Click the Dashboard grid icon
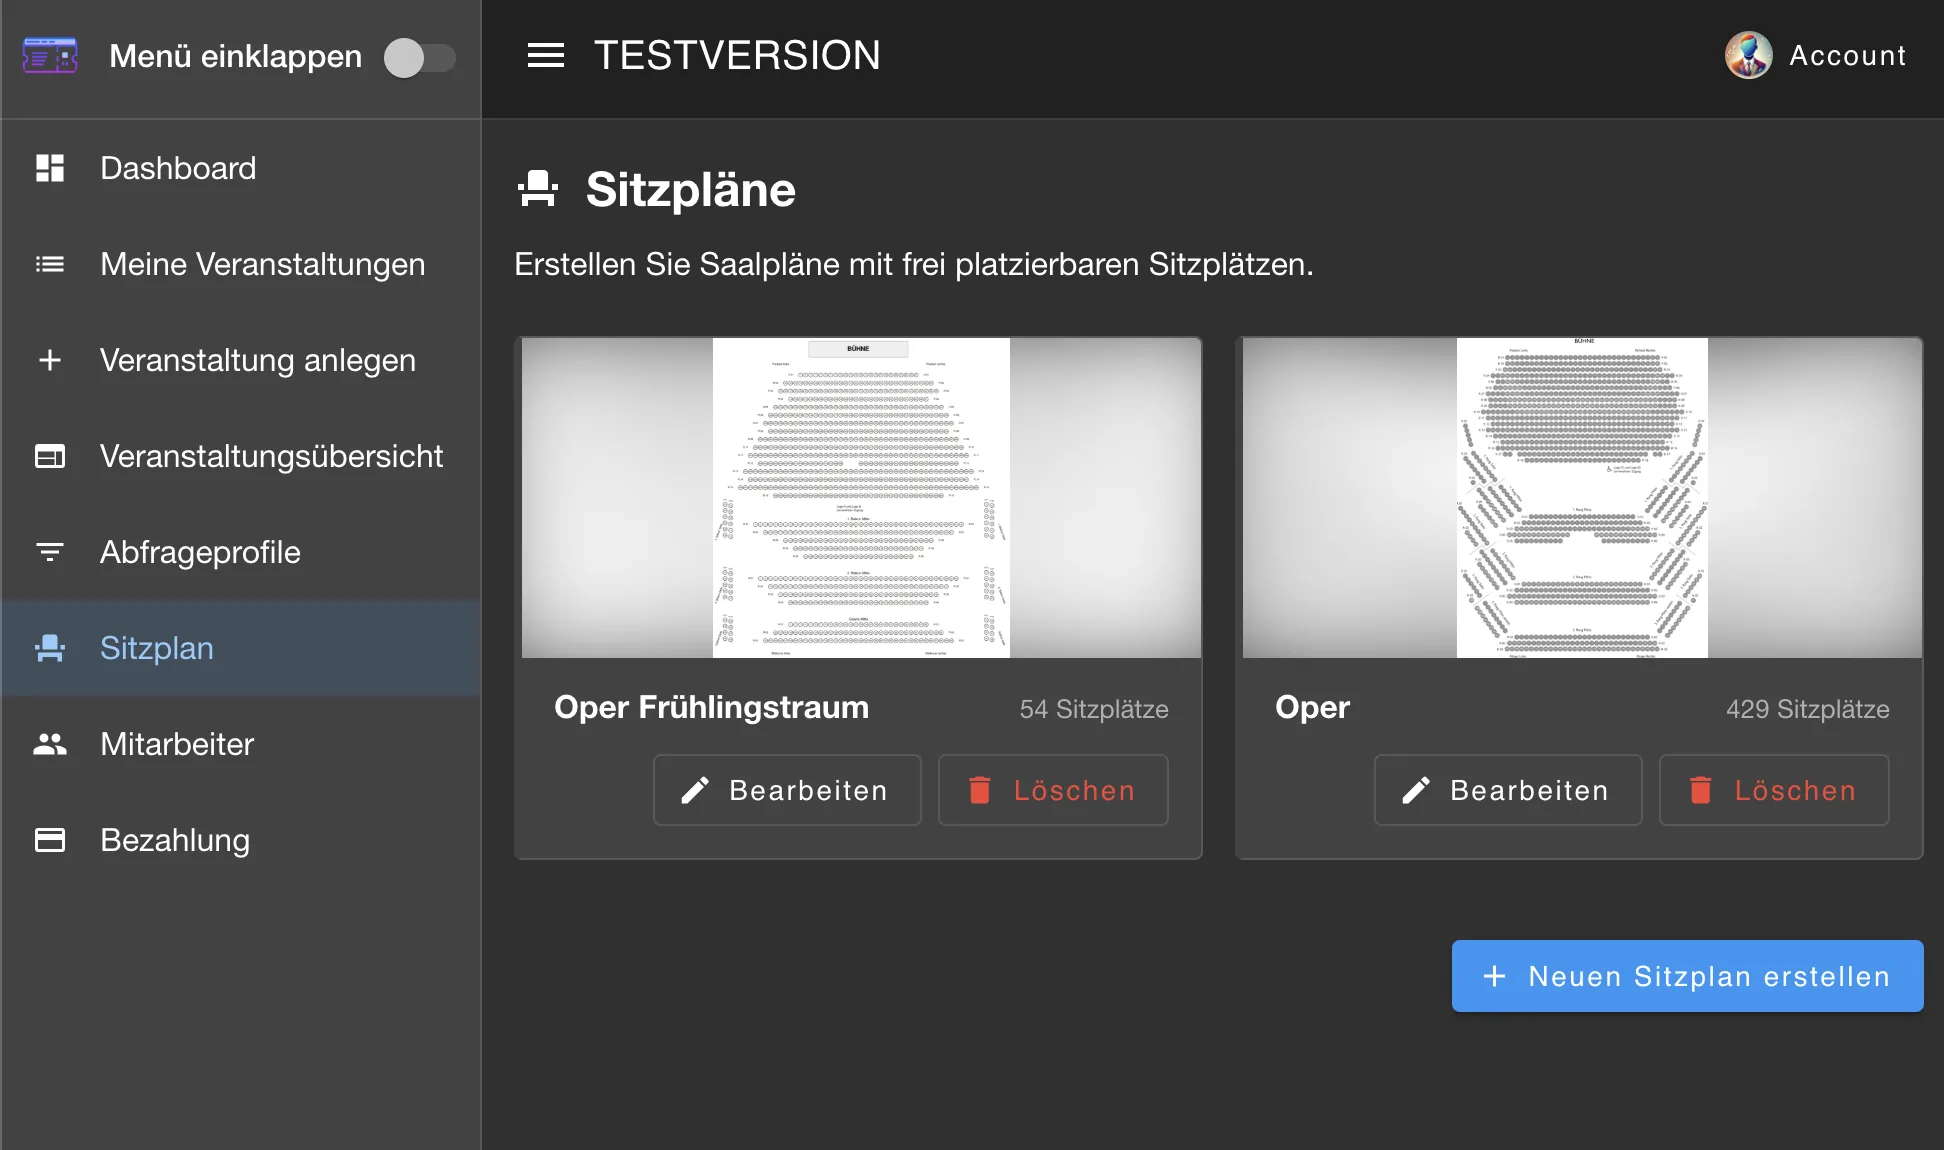The image size is (1944, 1150). pyautogui.click(x=50, y=168)
